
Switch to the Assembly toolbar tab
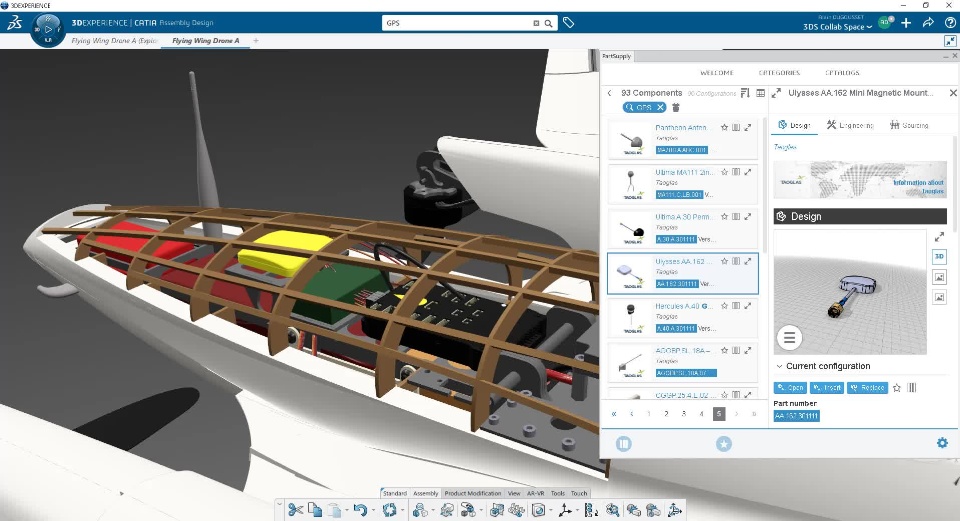426,493
